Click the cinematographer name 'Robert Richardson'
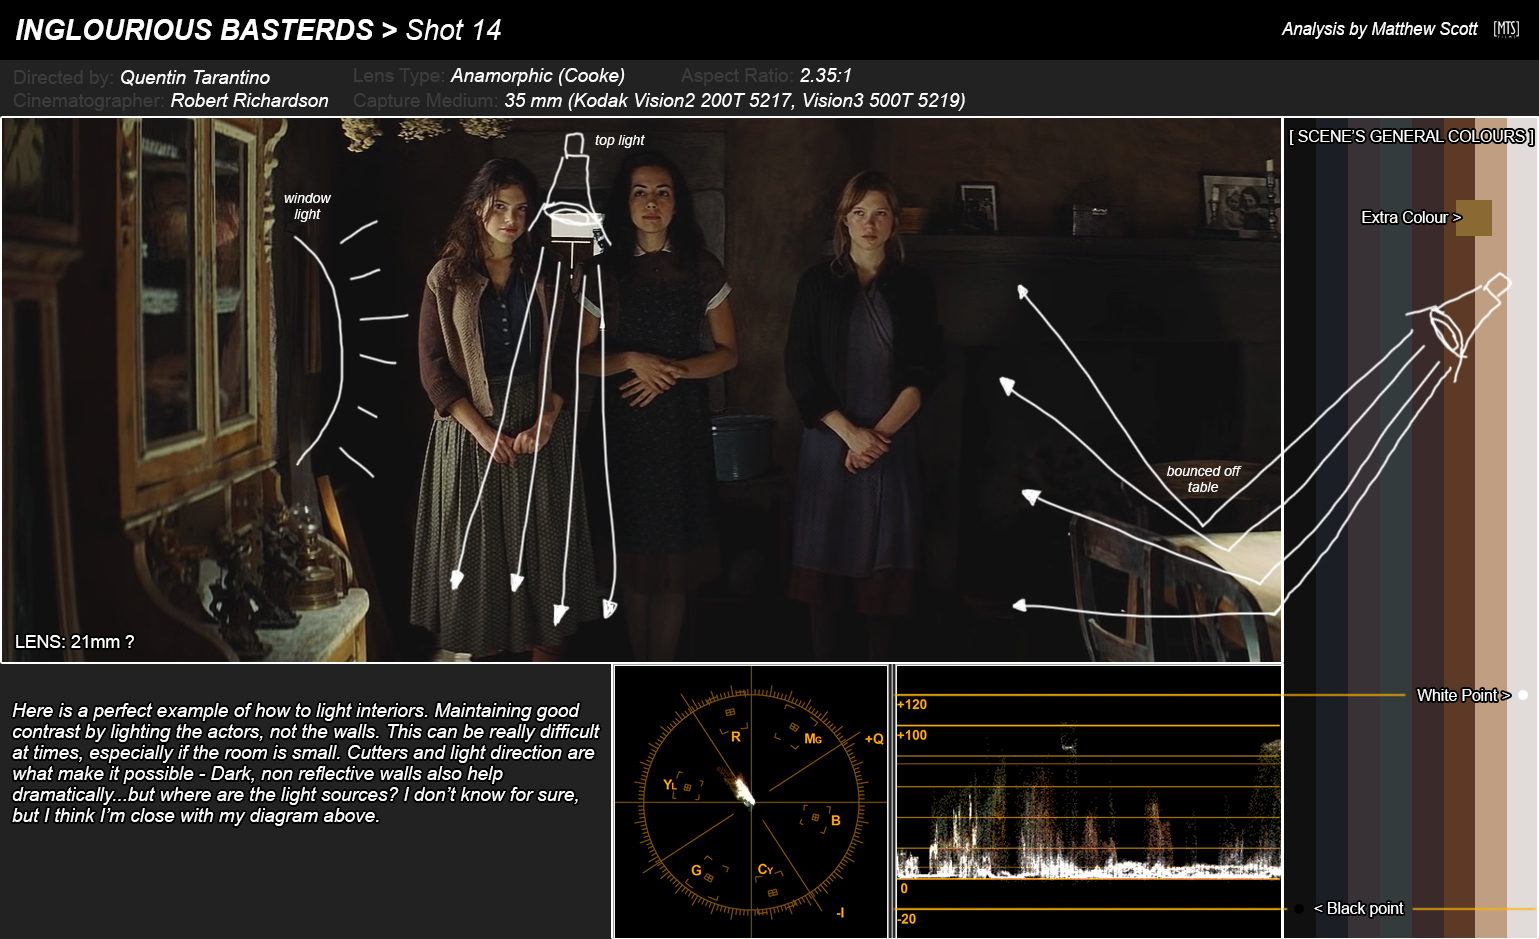The width and height of the screenshot is (1539, 939). click(x=249, y=100)
